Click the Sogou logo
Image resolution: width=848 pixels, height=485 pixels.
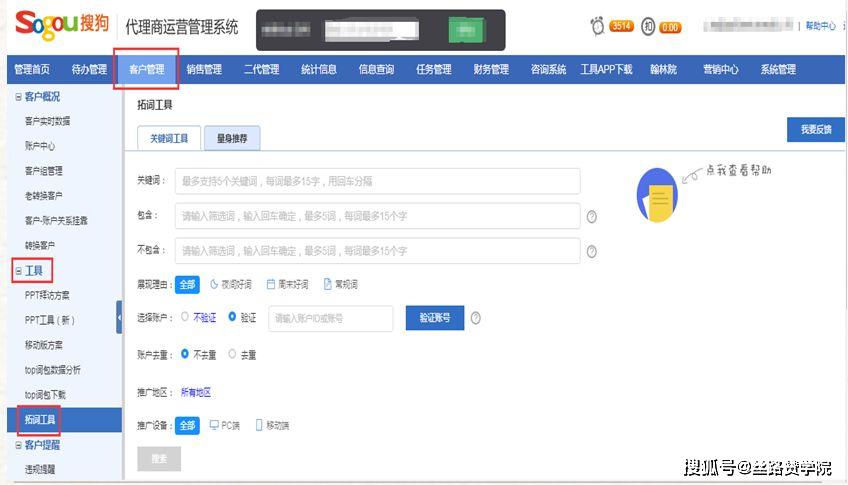point(61,24)
